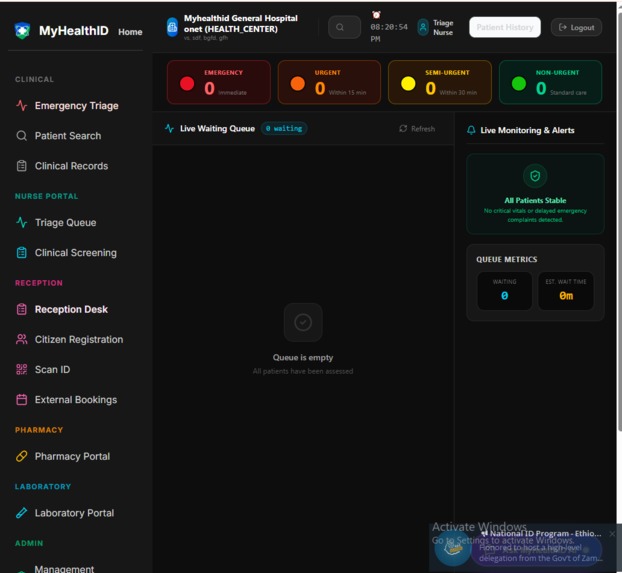Open Clinical Screening
This screenshot has height=573, width=622.
(76, 253)
